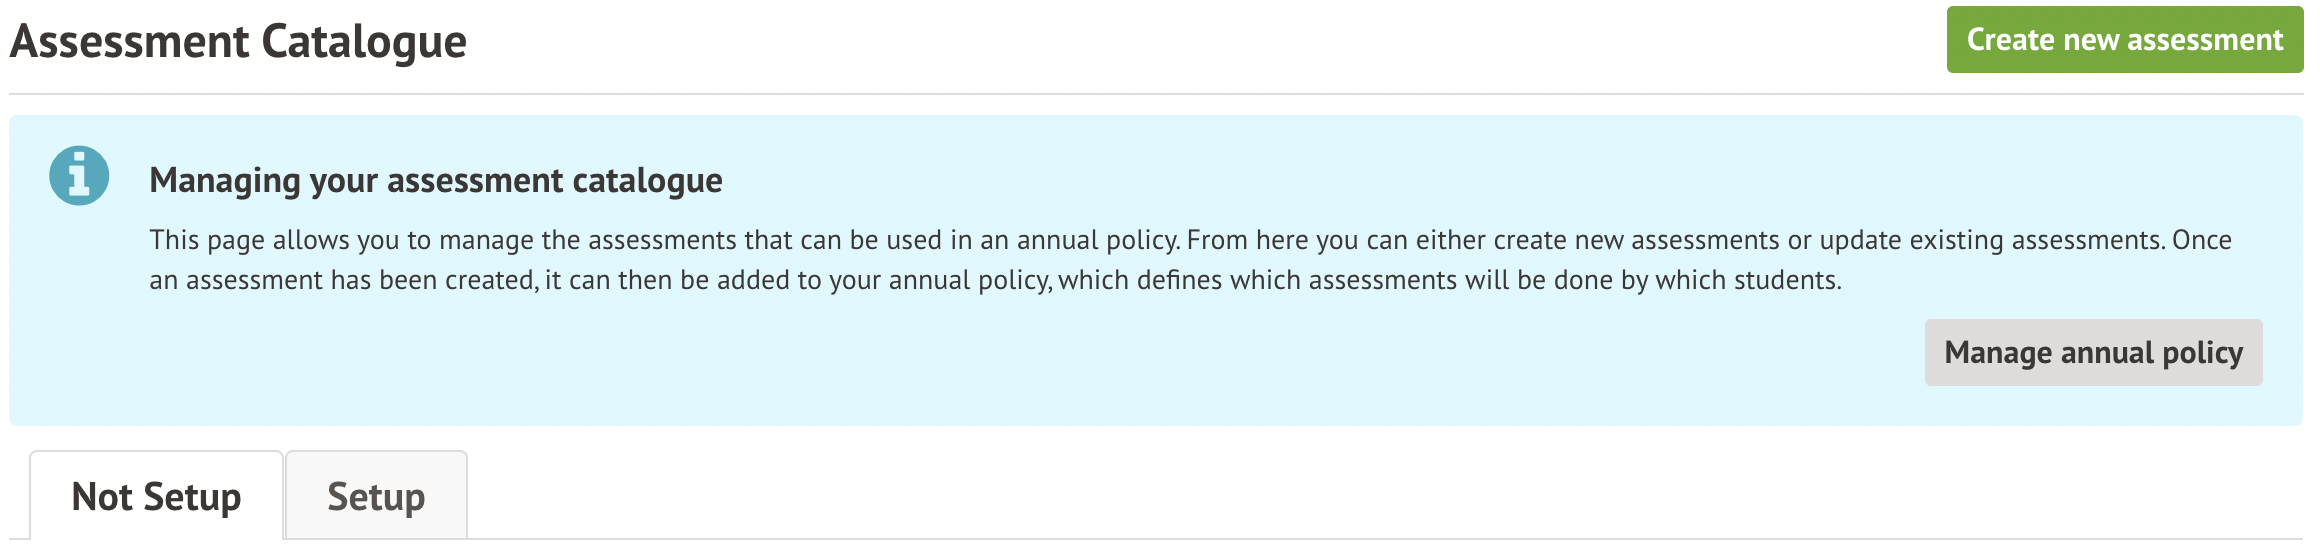Click the word Catalogue in page title
The height and width of the screenshot is (550, 2320).
point(364,42)
